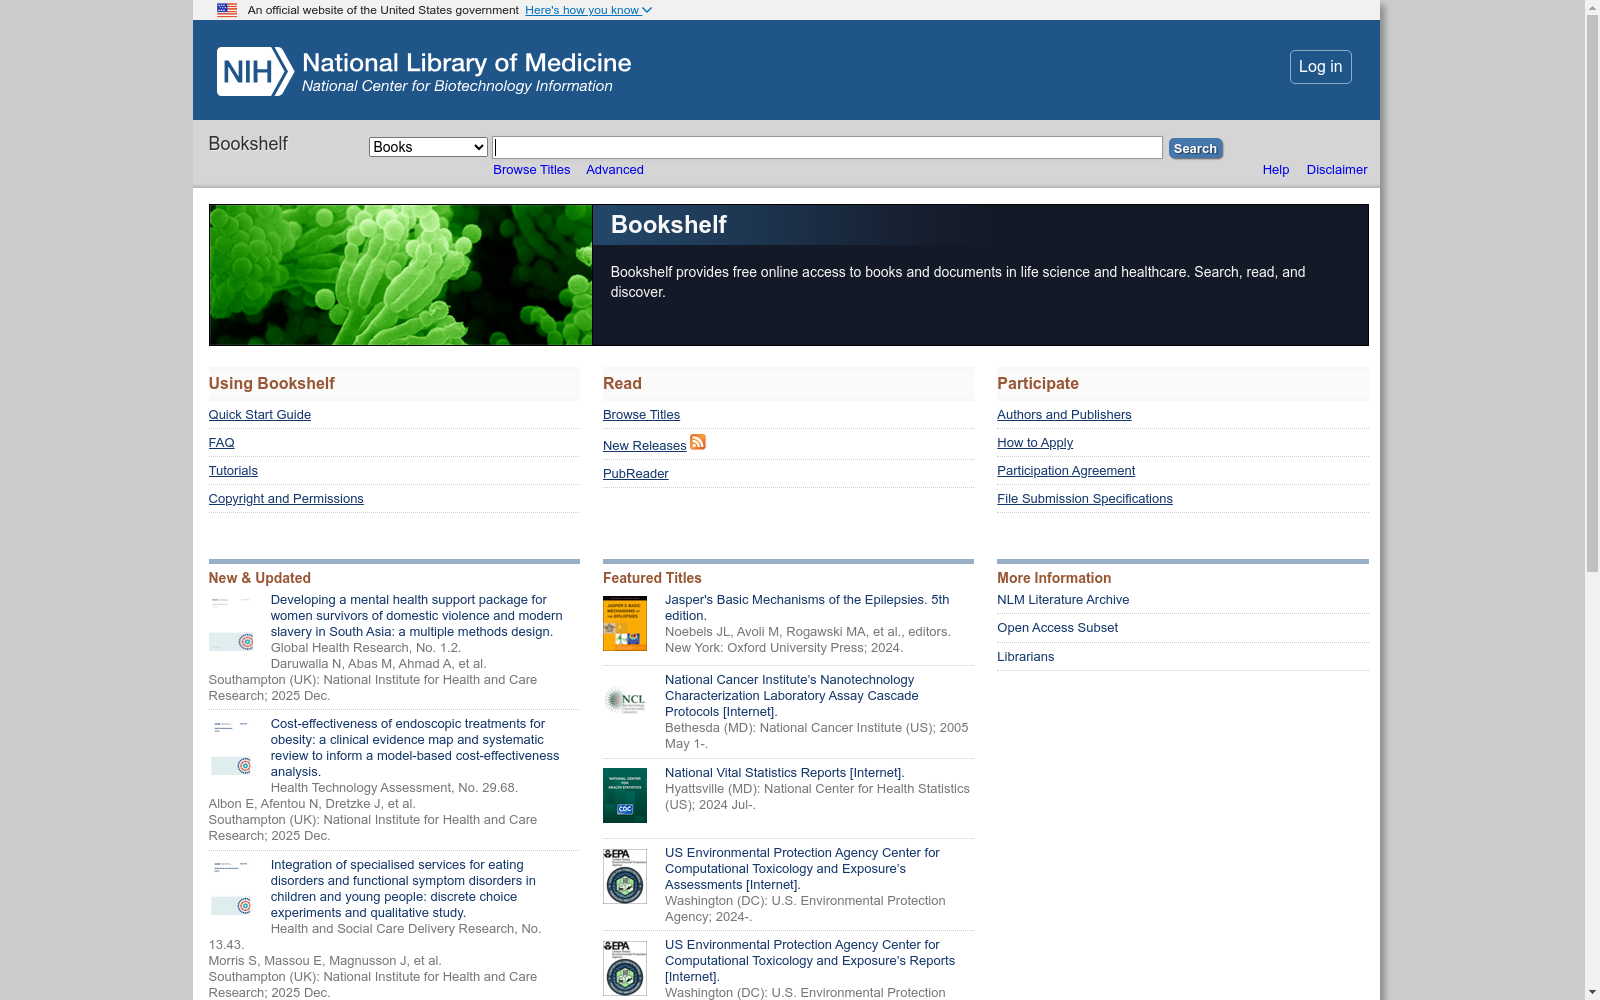Open Nanotechnology Characterization Laboratory Assay Cascade Protocols title
Image resolution: width=1600 pixels, height=1000 pixels.
pyautogui.click(x=791, y=696)
